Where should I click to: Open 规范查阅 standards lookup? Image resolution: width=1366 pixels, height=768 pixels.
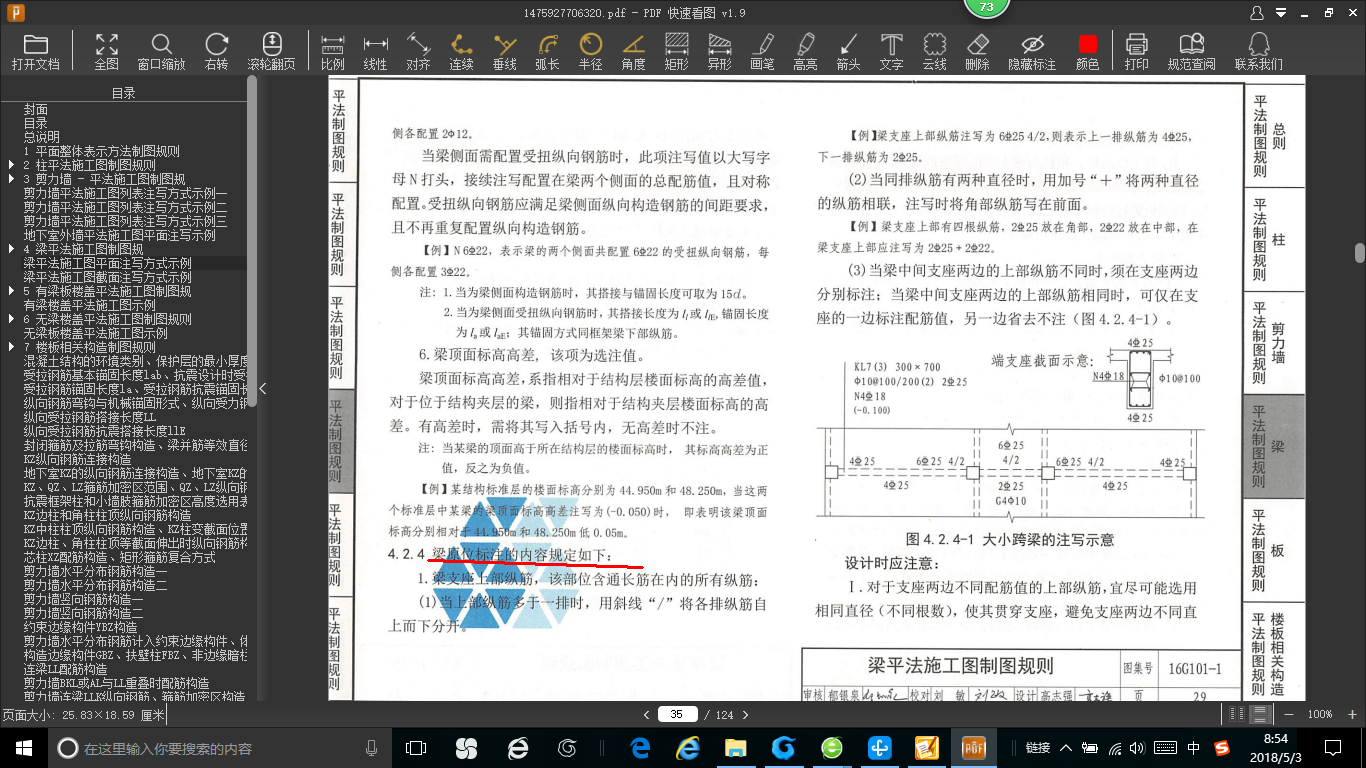pos(1191,51)
